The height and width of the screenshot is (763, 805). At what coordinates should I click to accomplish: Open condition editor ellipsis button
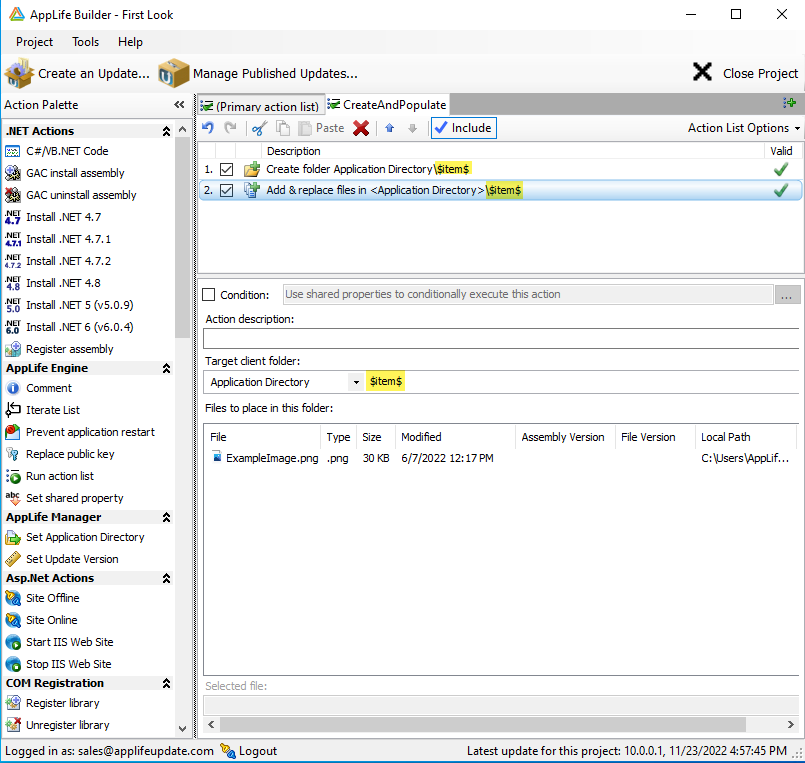click(x=787, y=295)
